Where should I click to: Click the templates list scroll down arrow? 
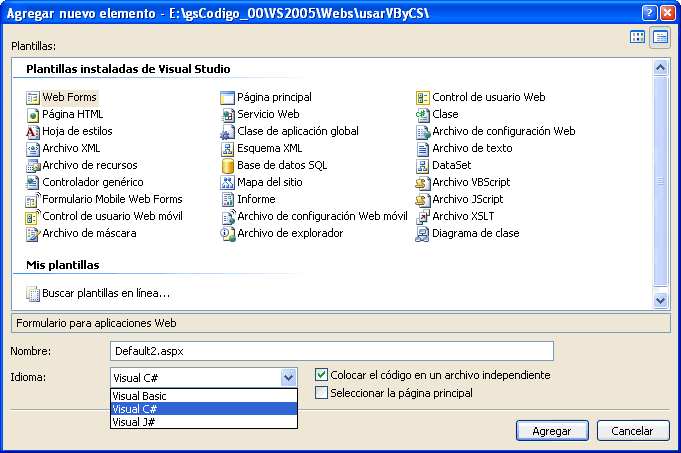(x=660, y=300)
